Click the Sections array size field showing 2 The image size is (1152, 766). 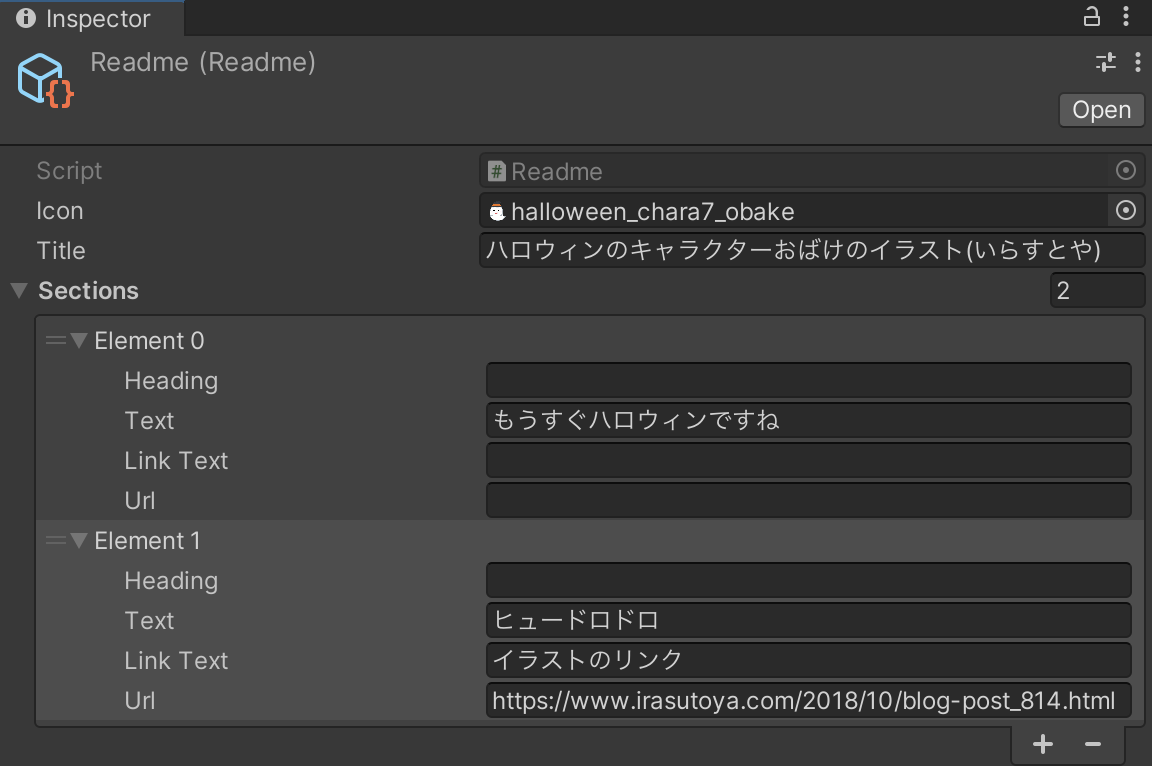(1097, 290)
